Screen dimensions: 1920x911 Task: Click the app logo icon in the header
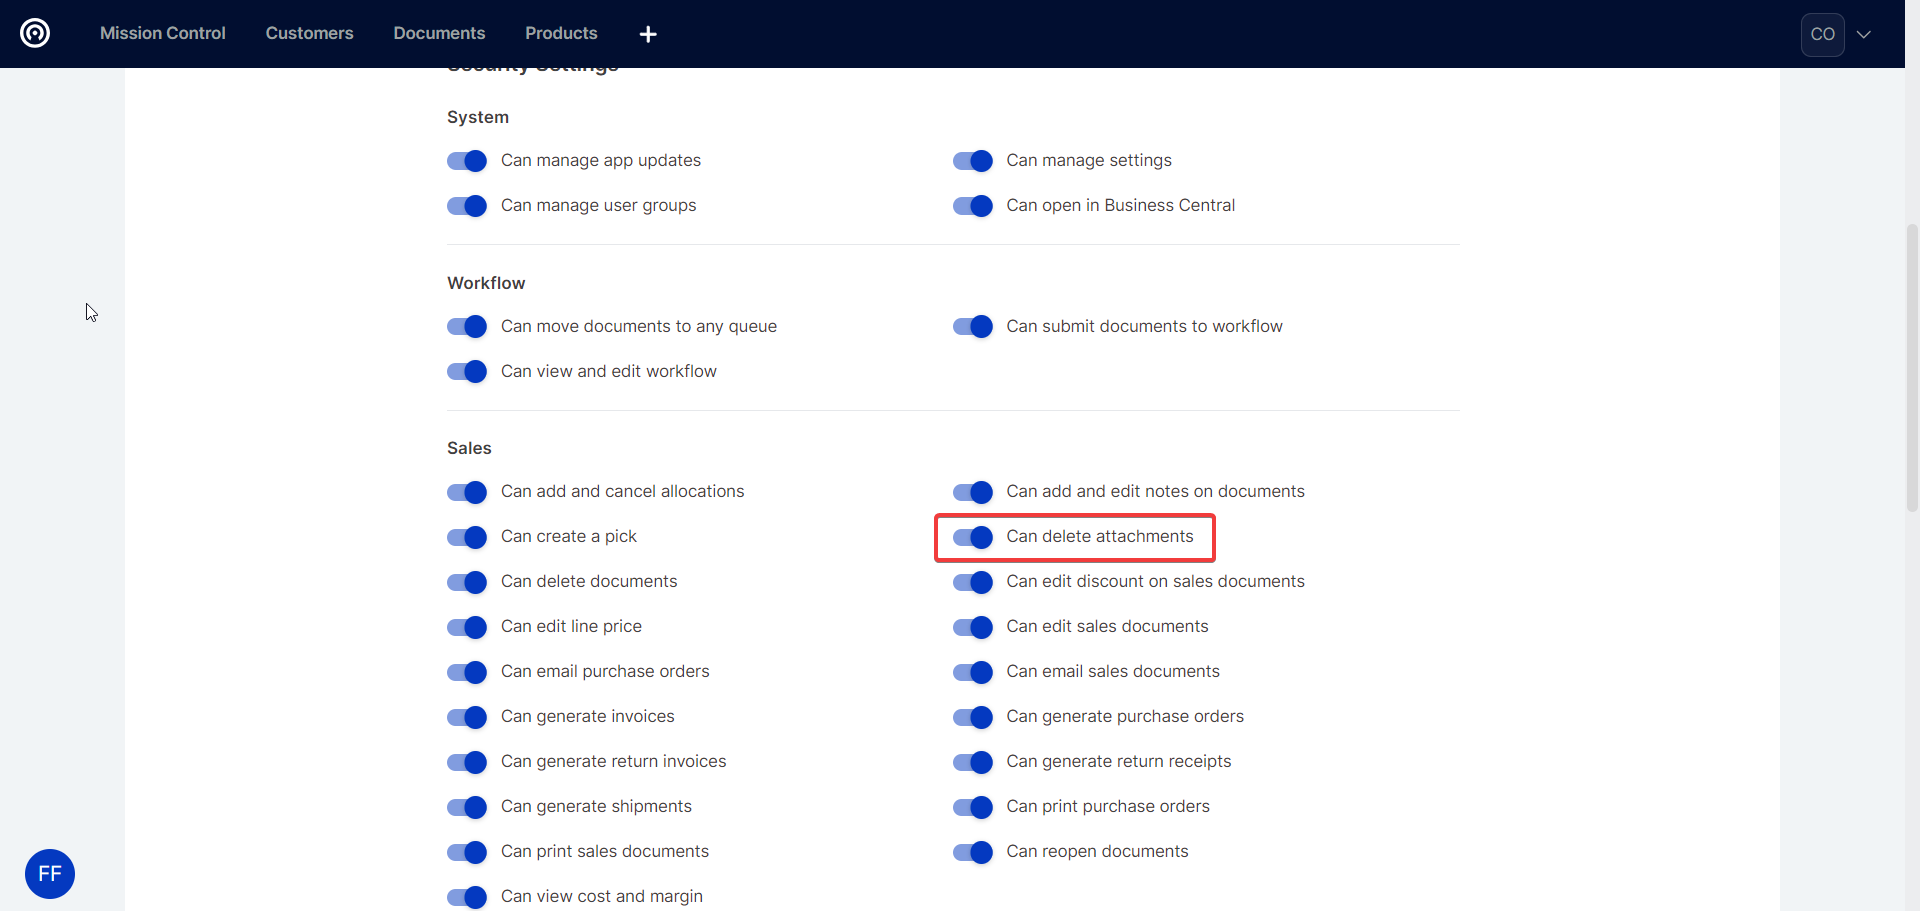click(x=35, y=33)
